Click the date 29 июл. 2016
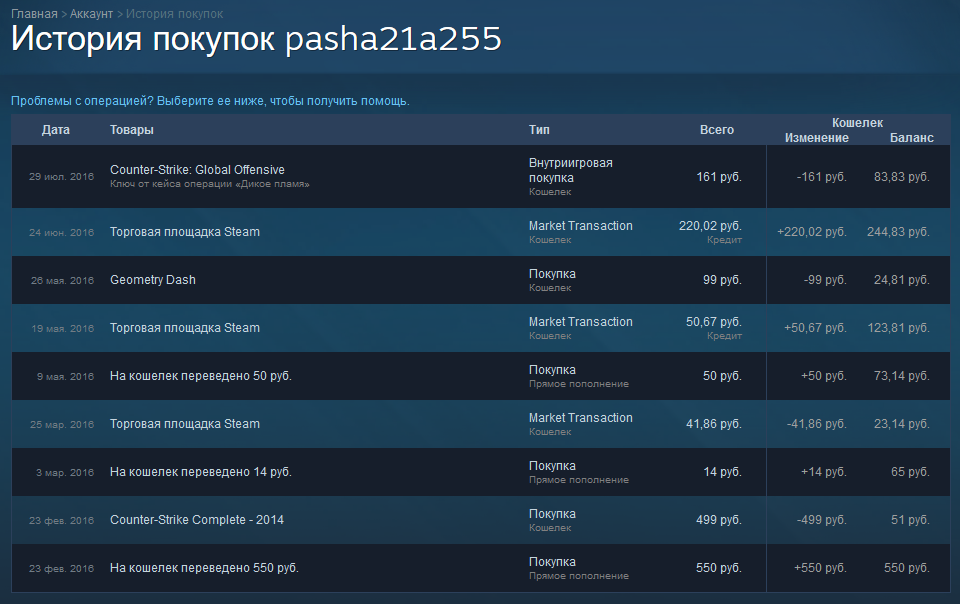Screen dimensions: 960x604 [x=61, y=177]
